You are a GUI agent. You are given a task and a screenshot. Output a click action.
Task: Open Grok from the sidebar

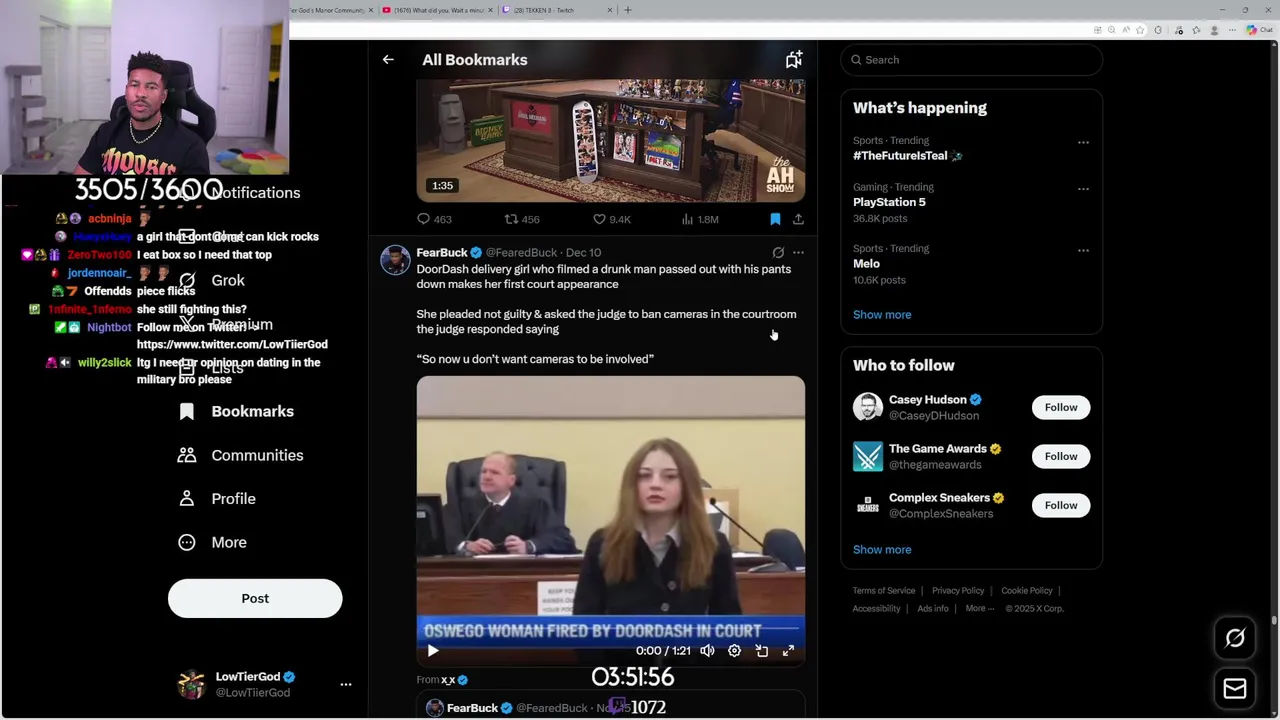tap(211, 281)
